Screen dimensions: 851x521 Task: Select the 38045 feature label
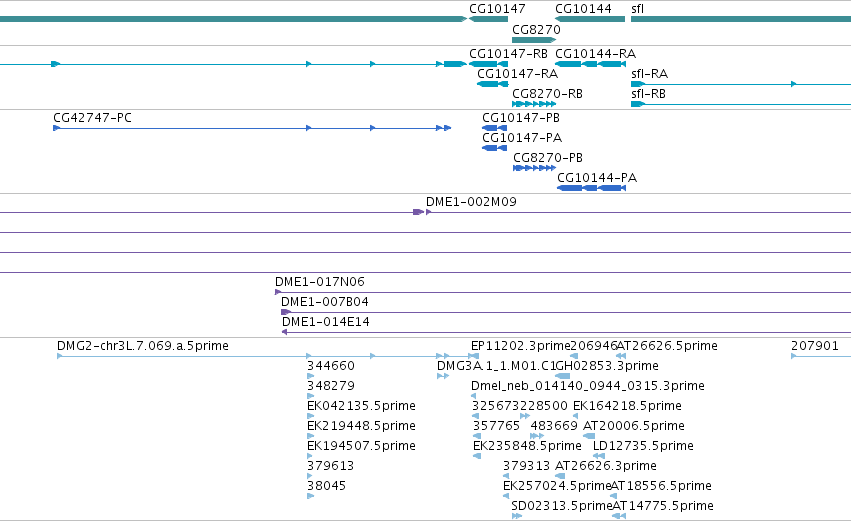tap(326, 486)
